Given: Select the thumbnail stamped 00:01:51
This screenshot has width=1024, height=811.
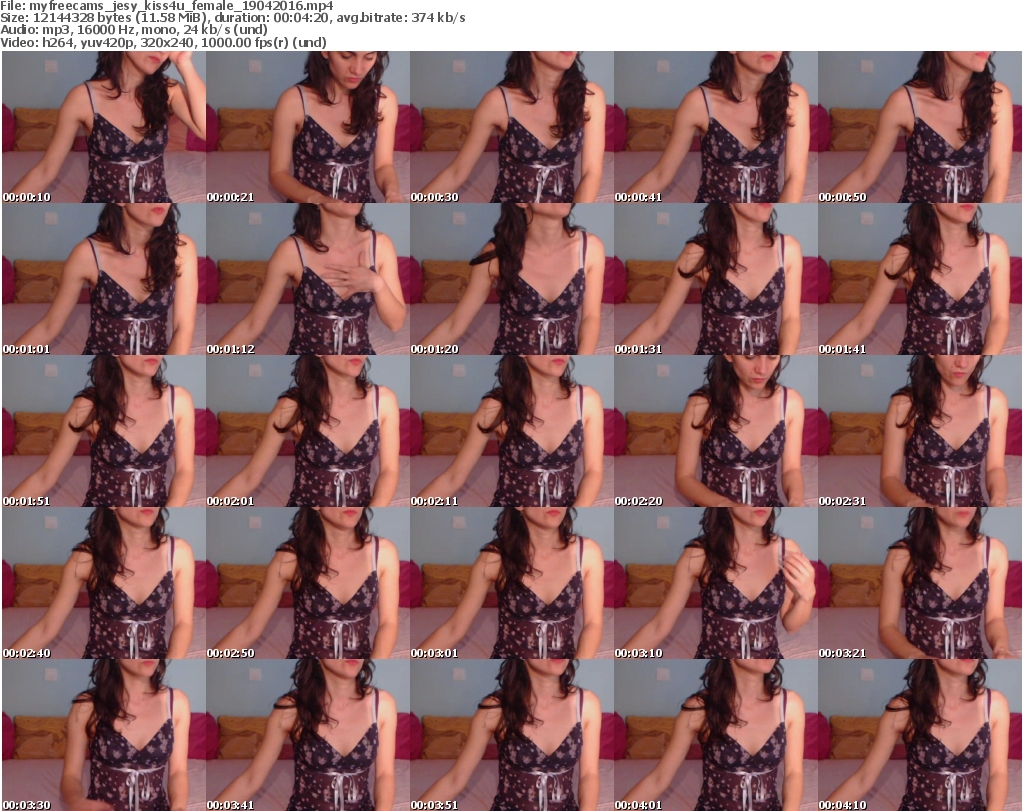Looking at the screenshot, I should pos(104,431).
